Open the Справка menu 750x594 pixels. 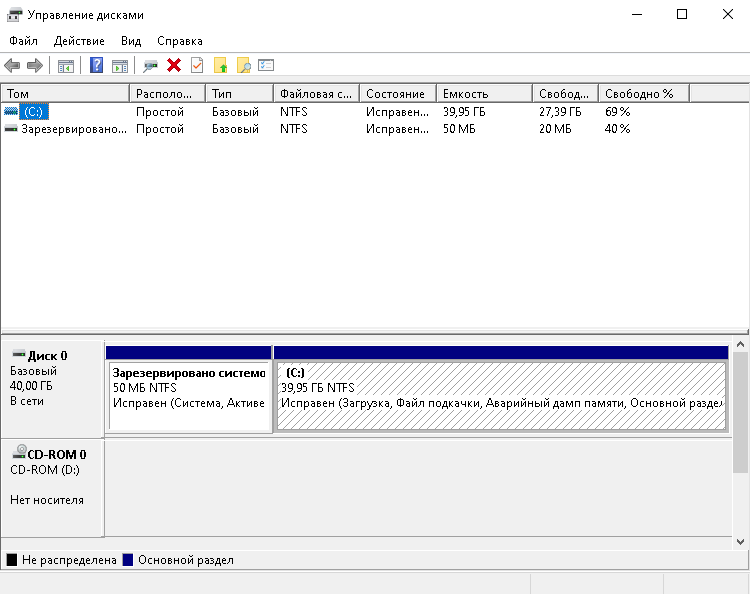click(180, 41)
